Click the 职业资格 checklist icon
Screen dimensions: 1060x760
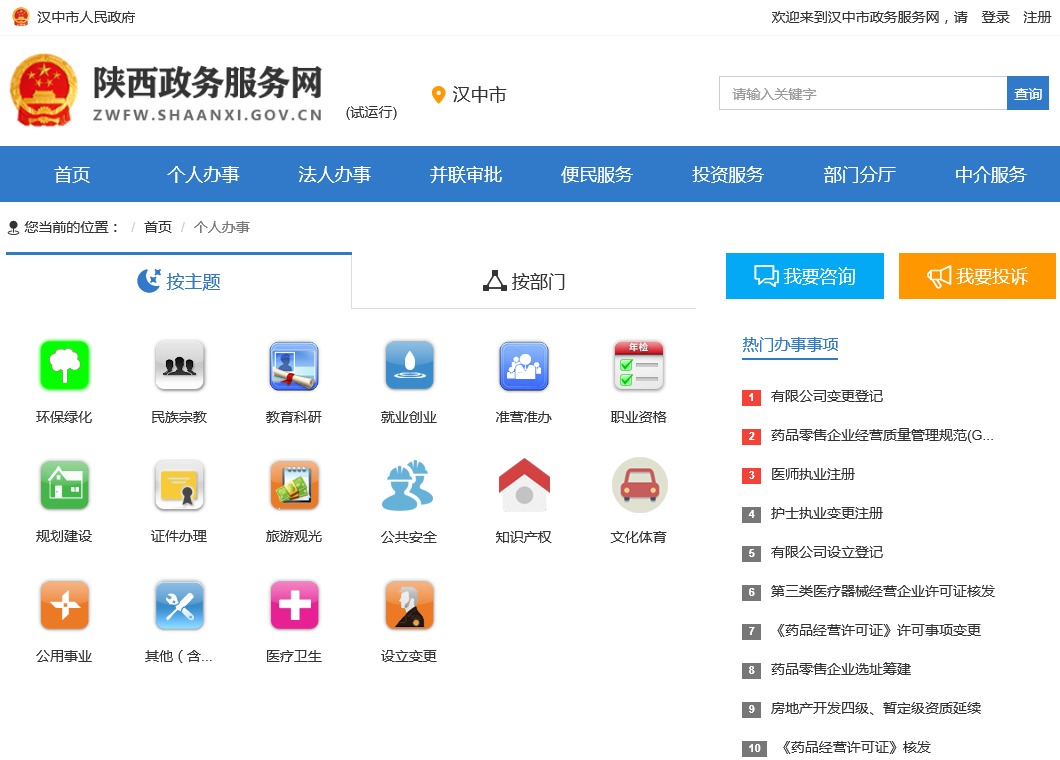638,365
